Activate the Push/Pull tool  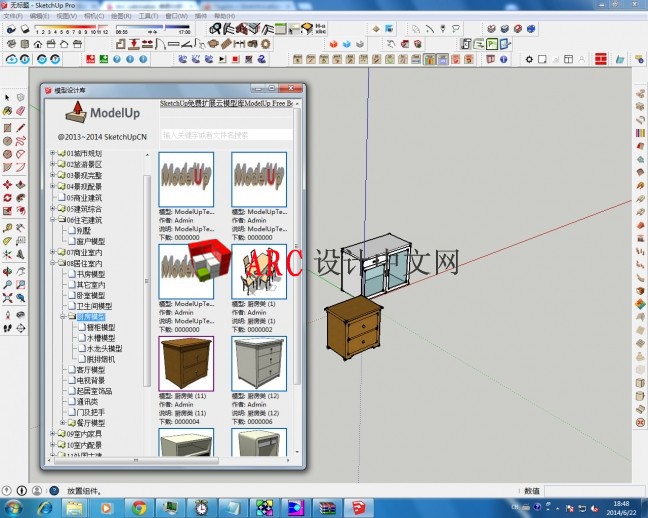pyautogui.click(x=20, y=184)
